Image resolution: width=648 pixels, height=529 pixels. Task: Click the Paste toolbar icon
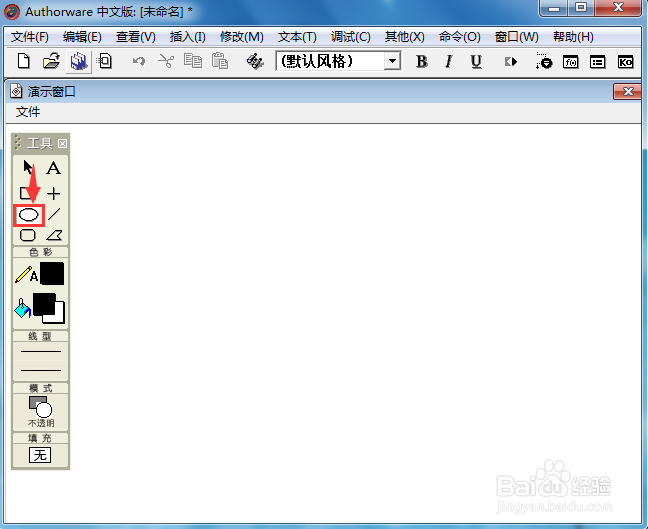pos(219,62)
